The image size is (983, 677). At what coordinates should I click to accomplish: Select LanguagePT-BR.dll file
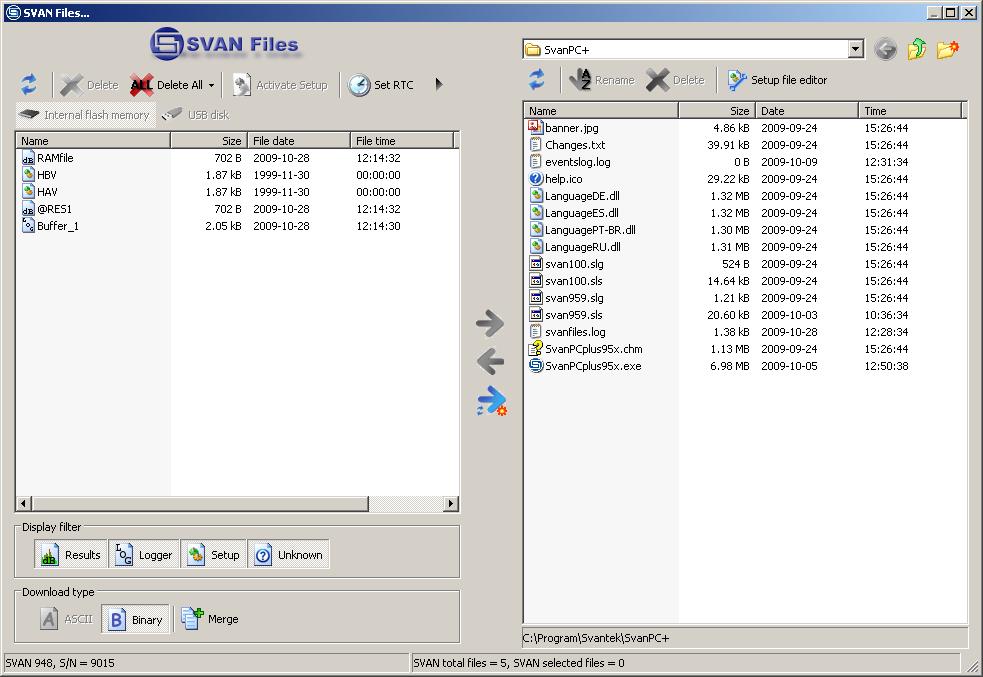pos(582,229)
